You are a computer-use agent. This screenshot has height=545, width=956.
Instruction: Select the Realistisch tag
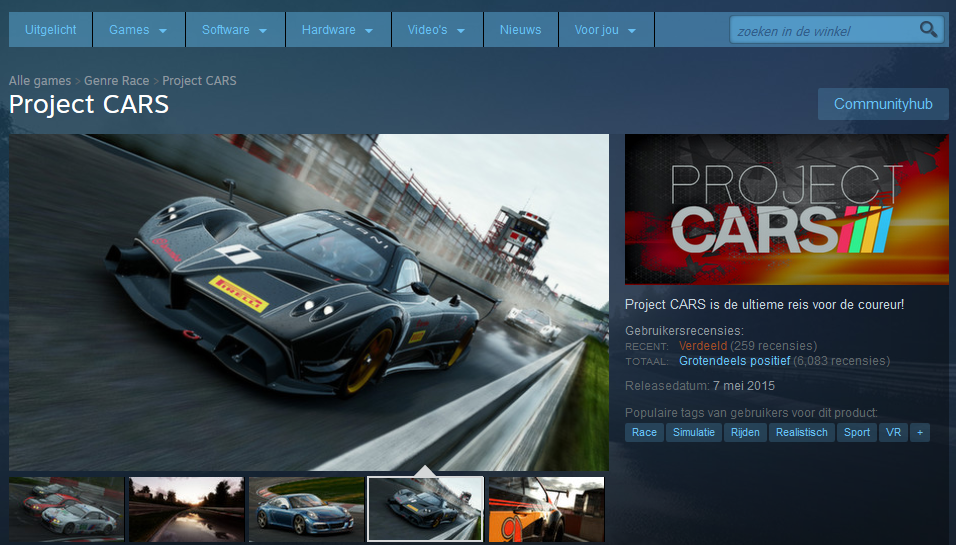pyautogui.click(x=802, y=432)
